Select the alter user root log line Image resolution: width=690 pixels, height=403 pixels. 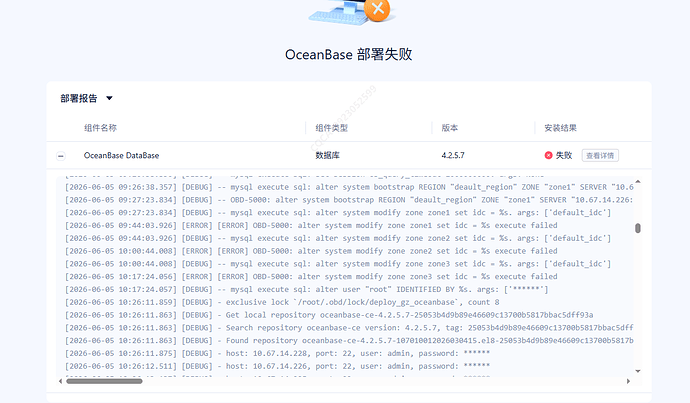tap(307, 289)
